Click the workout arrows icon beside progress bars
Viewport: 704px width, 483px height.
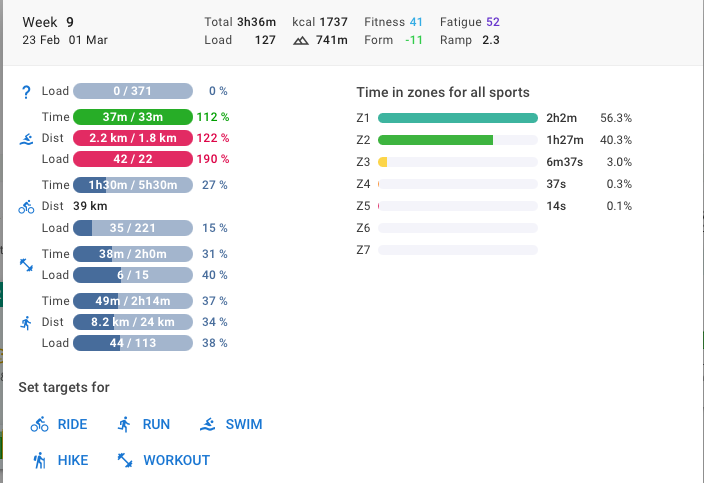[x=27, y=265]
